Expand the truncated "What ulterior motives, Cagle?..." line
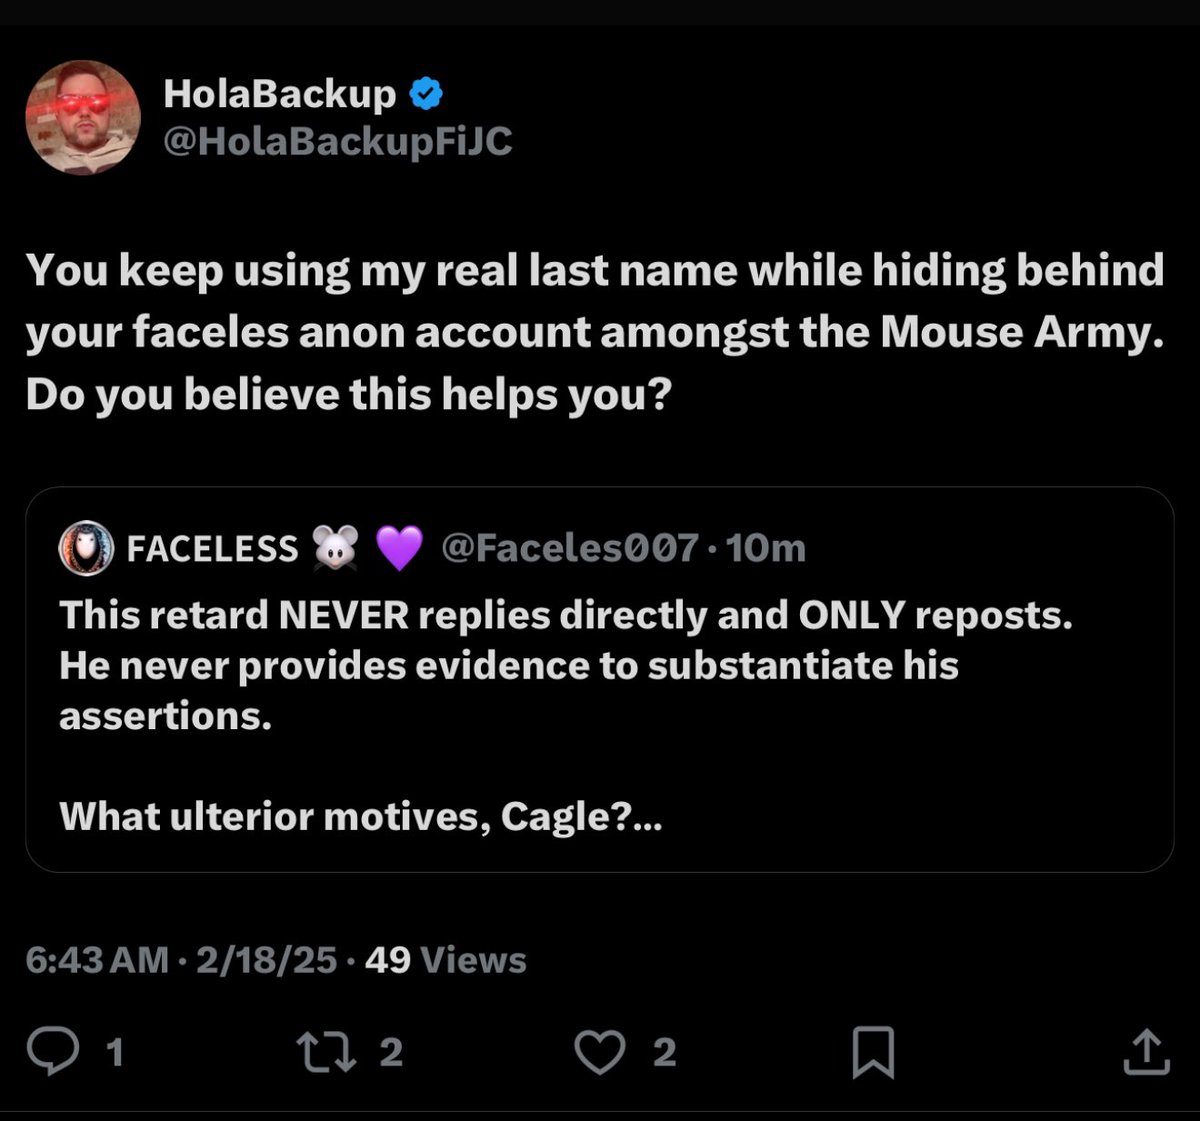The image size is (1200, 1121). coord(360,817)
